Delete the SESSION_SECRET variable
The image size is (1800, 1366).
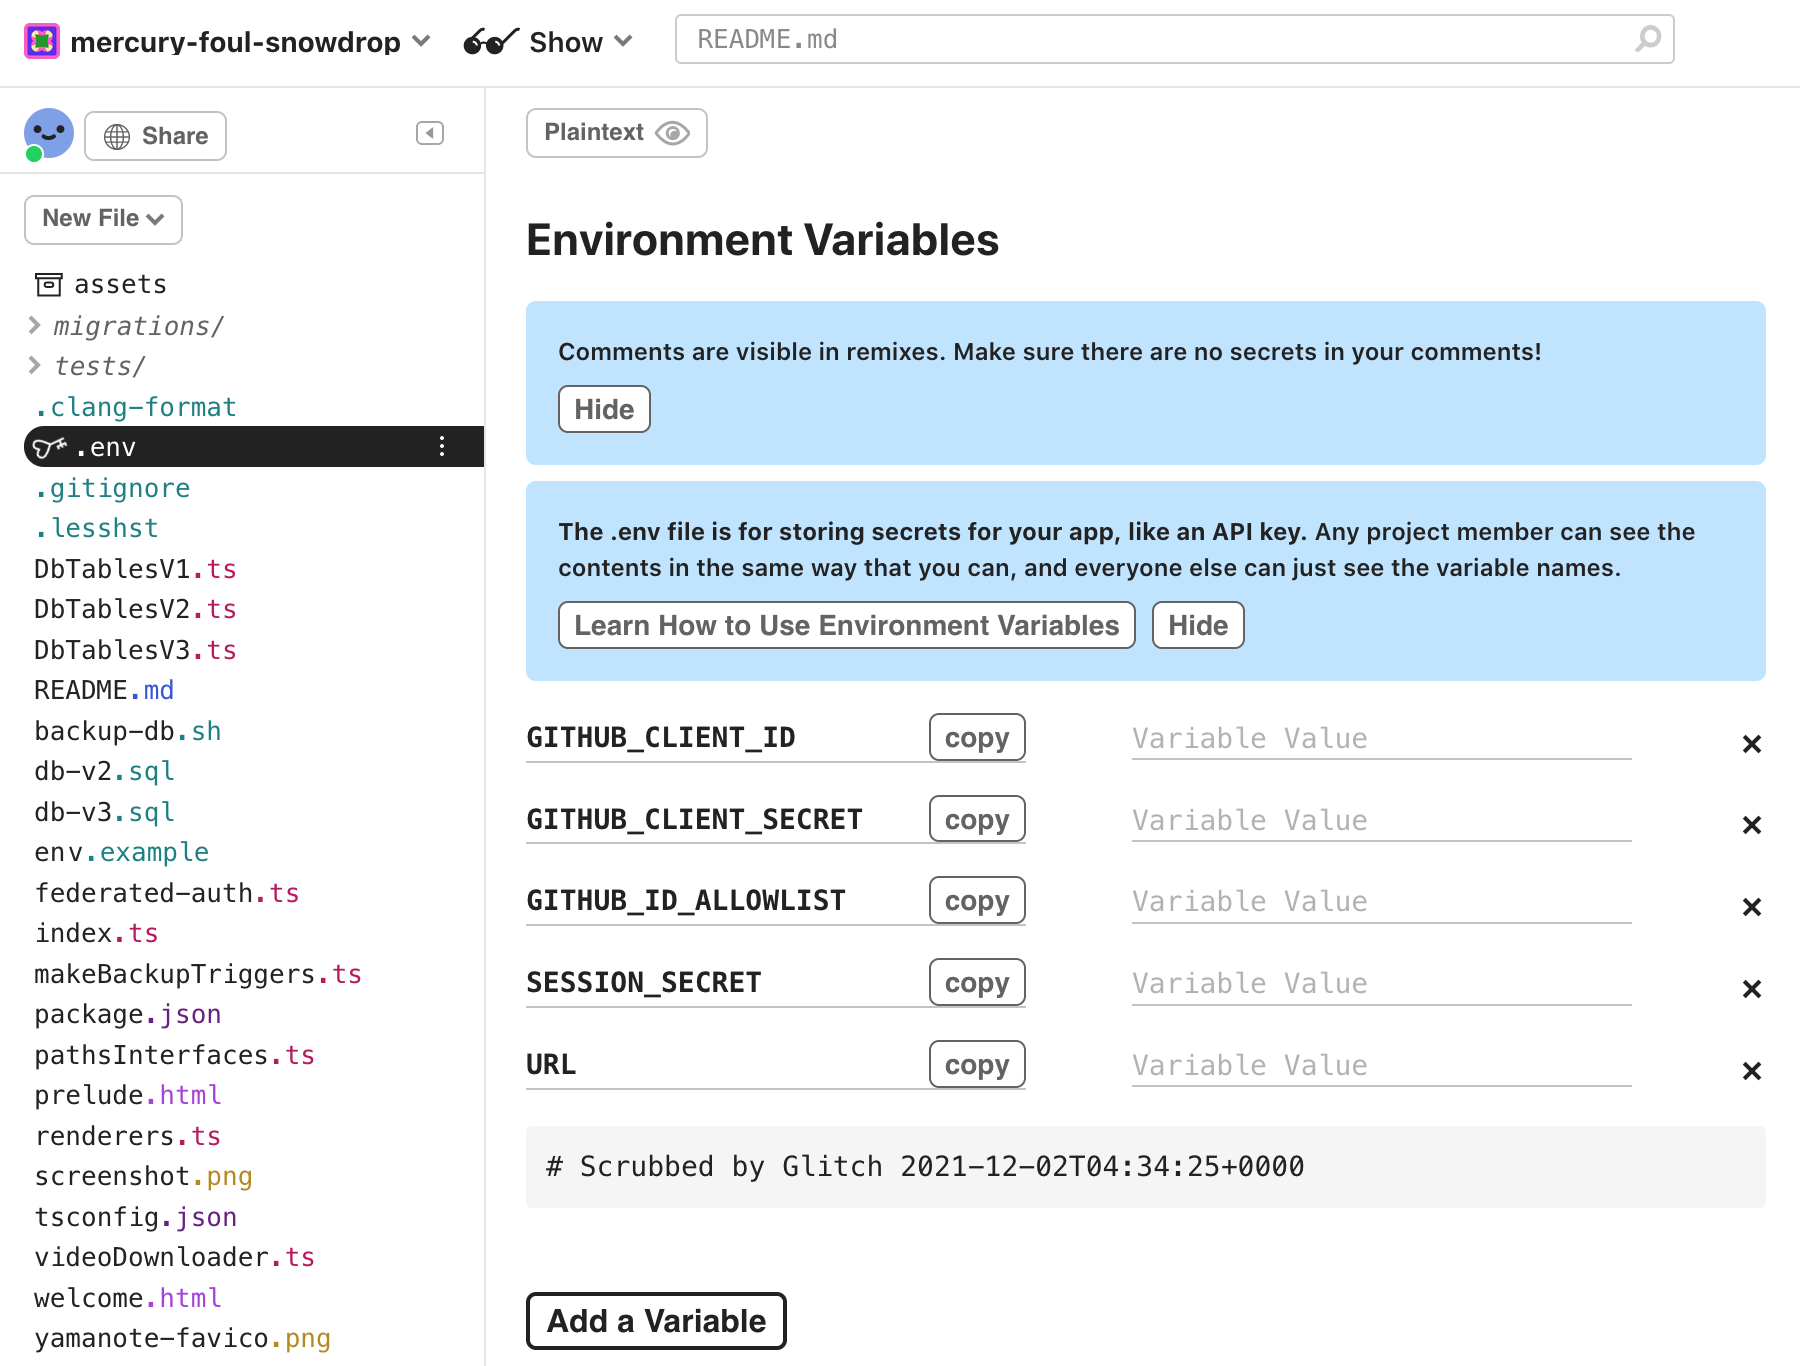[x=1751, y=989]
